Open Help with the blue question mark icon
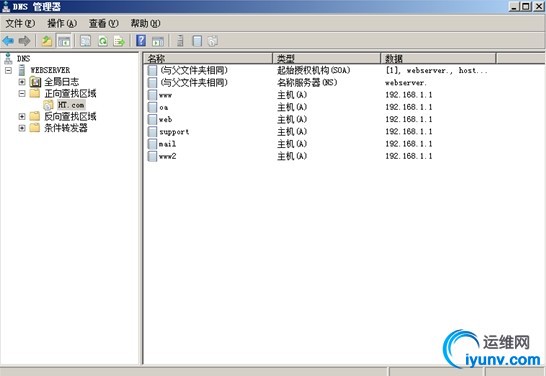Image resolution: width=546 pixels, height=376 pixels. (x=141, y=40)
